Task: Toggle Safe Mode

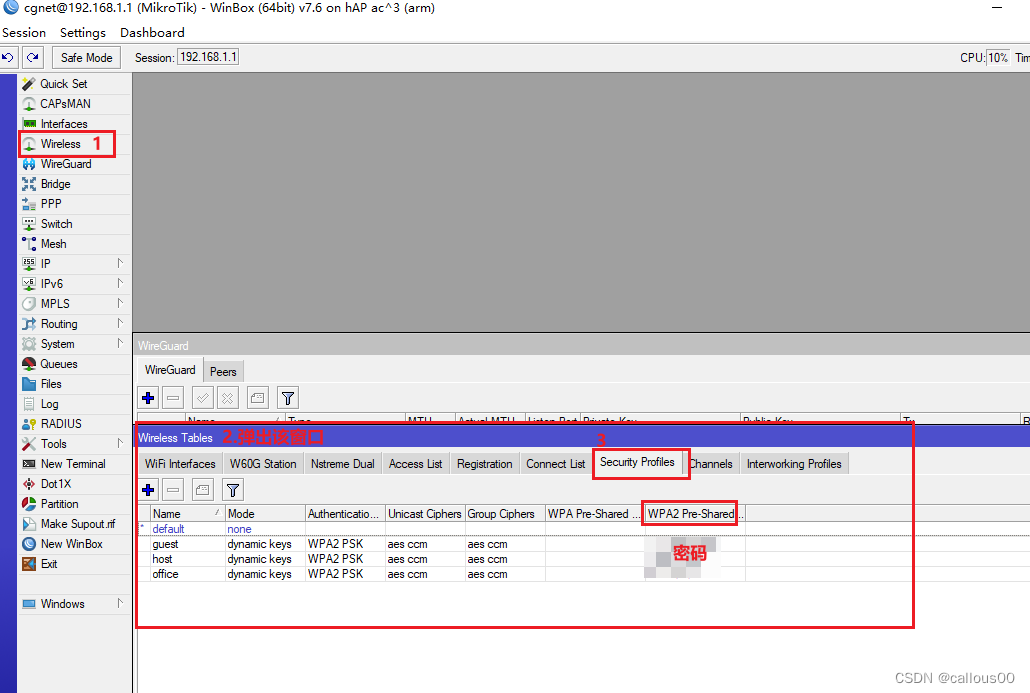Action: coord(85,57)
